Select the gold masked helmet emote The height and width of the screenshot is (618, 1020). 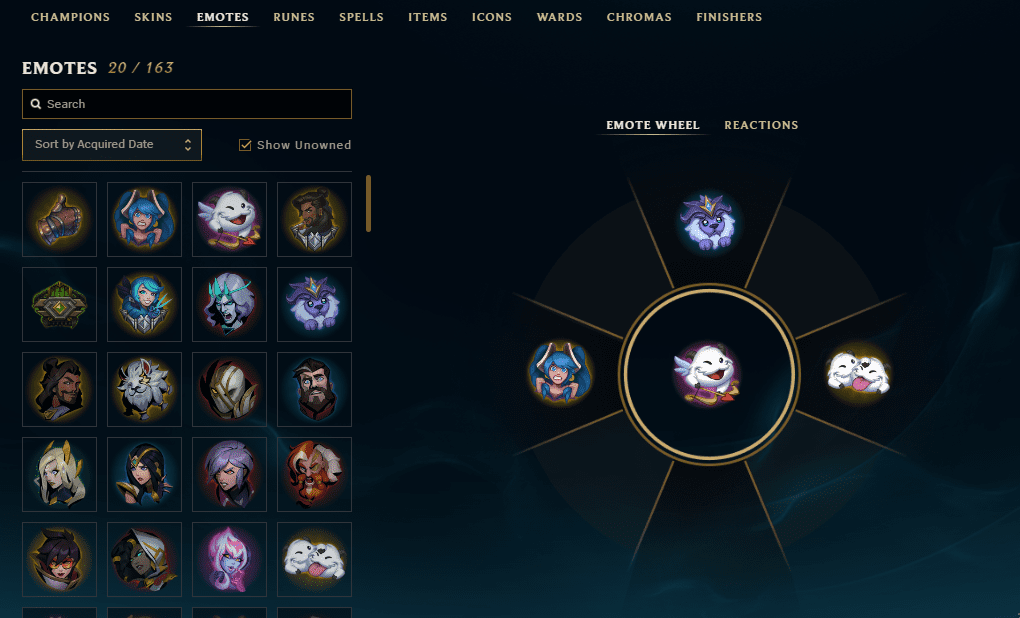coord(230,390)
